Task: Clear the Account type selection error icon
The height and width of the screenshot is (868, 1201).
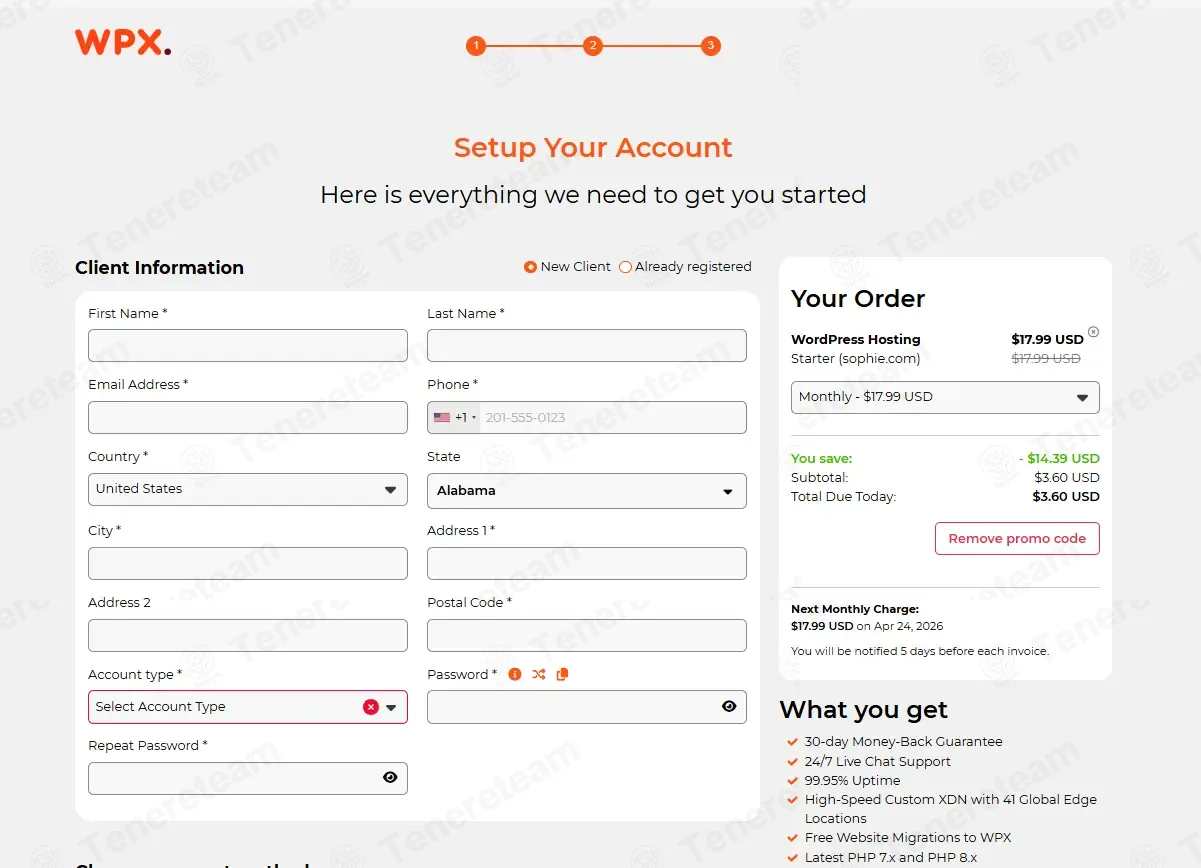Action: (371, 707)
